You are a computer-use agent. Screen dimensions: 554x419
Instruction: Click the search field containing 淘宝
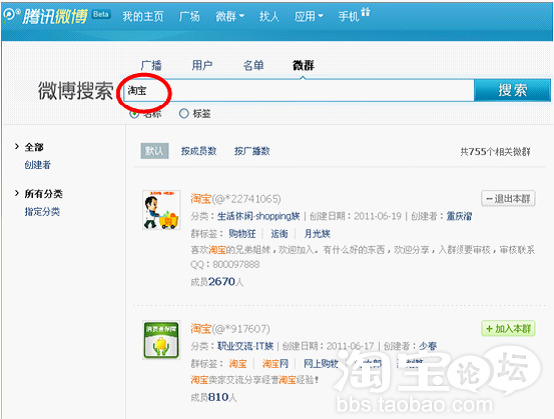pyautogui.click(x=299, y=90)
